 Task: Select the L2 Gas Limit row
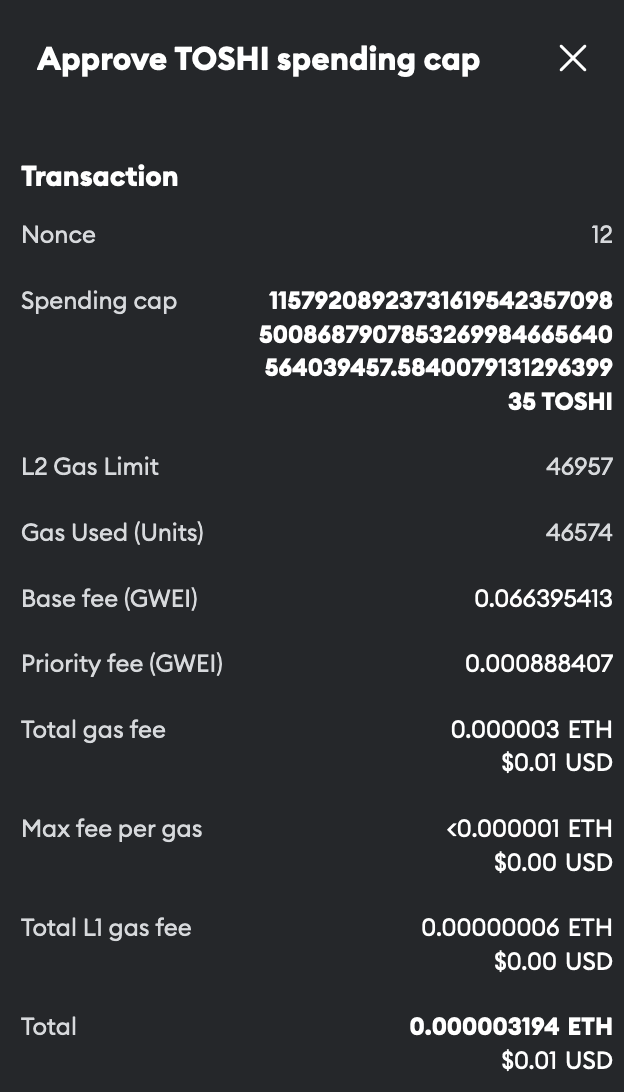pos(90,466)
